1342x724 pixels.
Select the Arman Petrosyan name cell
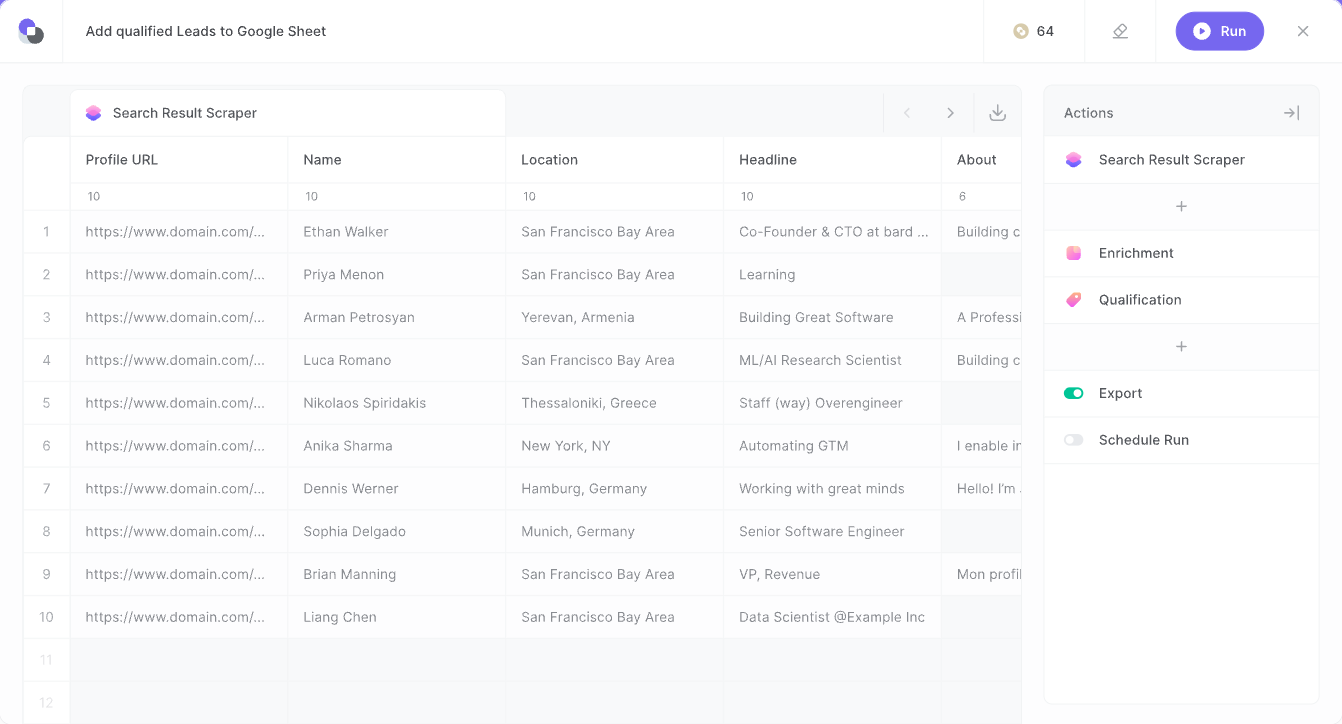397,318
